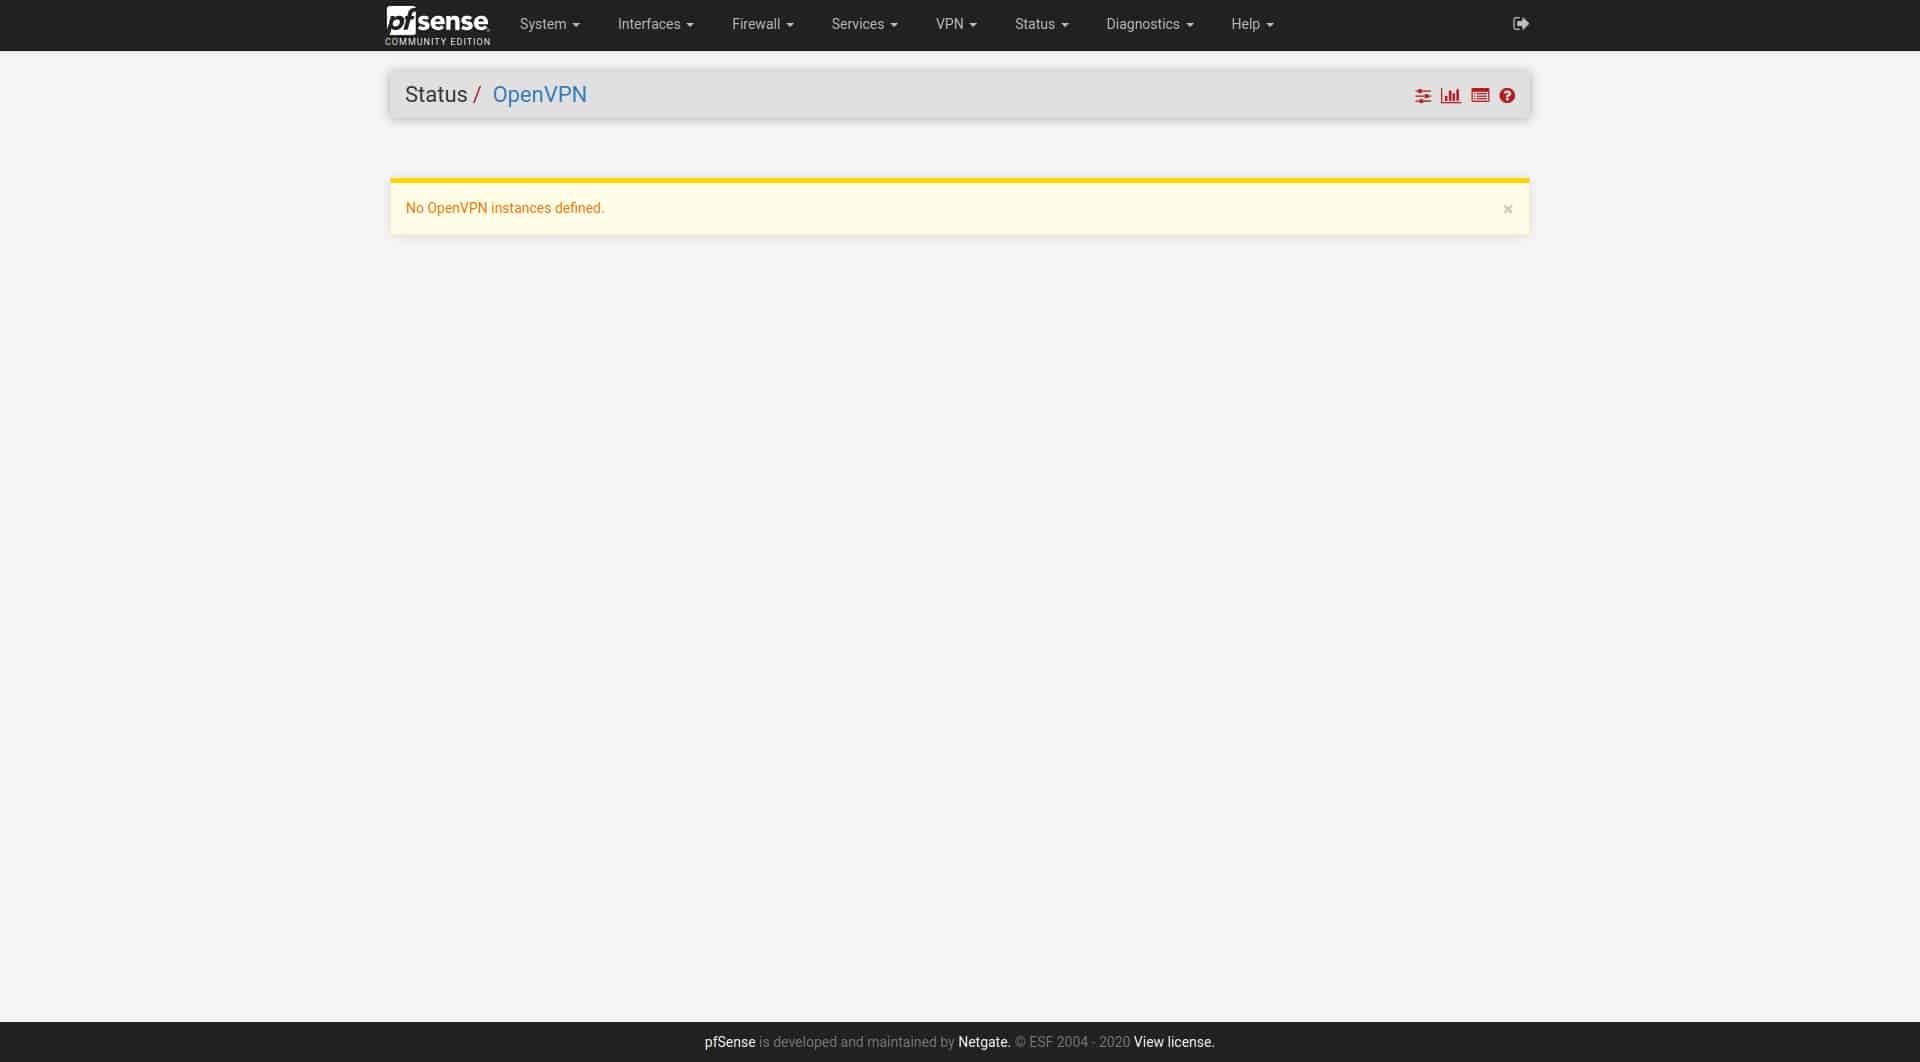Open the Diagnostics dropdown menu
1920x1062 pixels.
pyautogui.click(x=1149, y=24)
